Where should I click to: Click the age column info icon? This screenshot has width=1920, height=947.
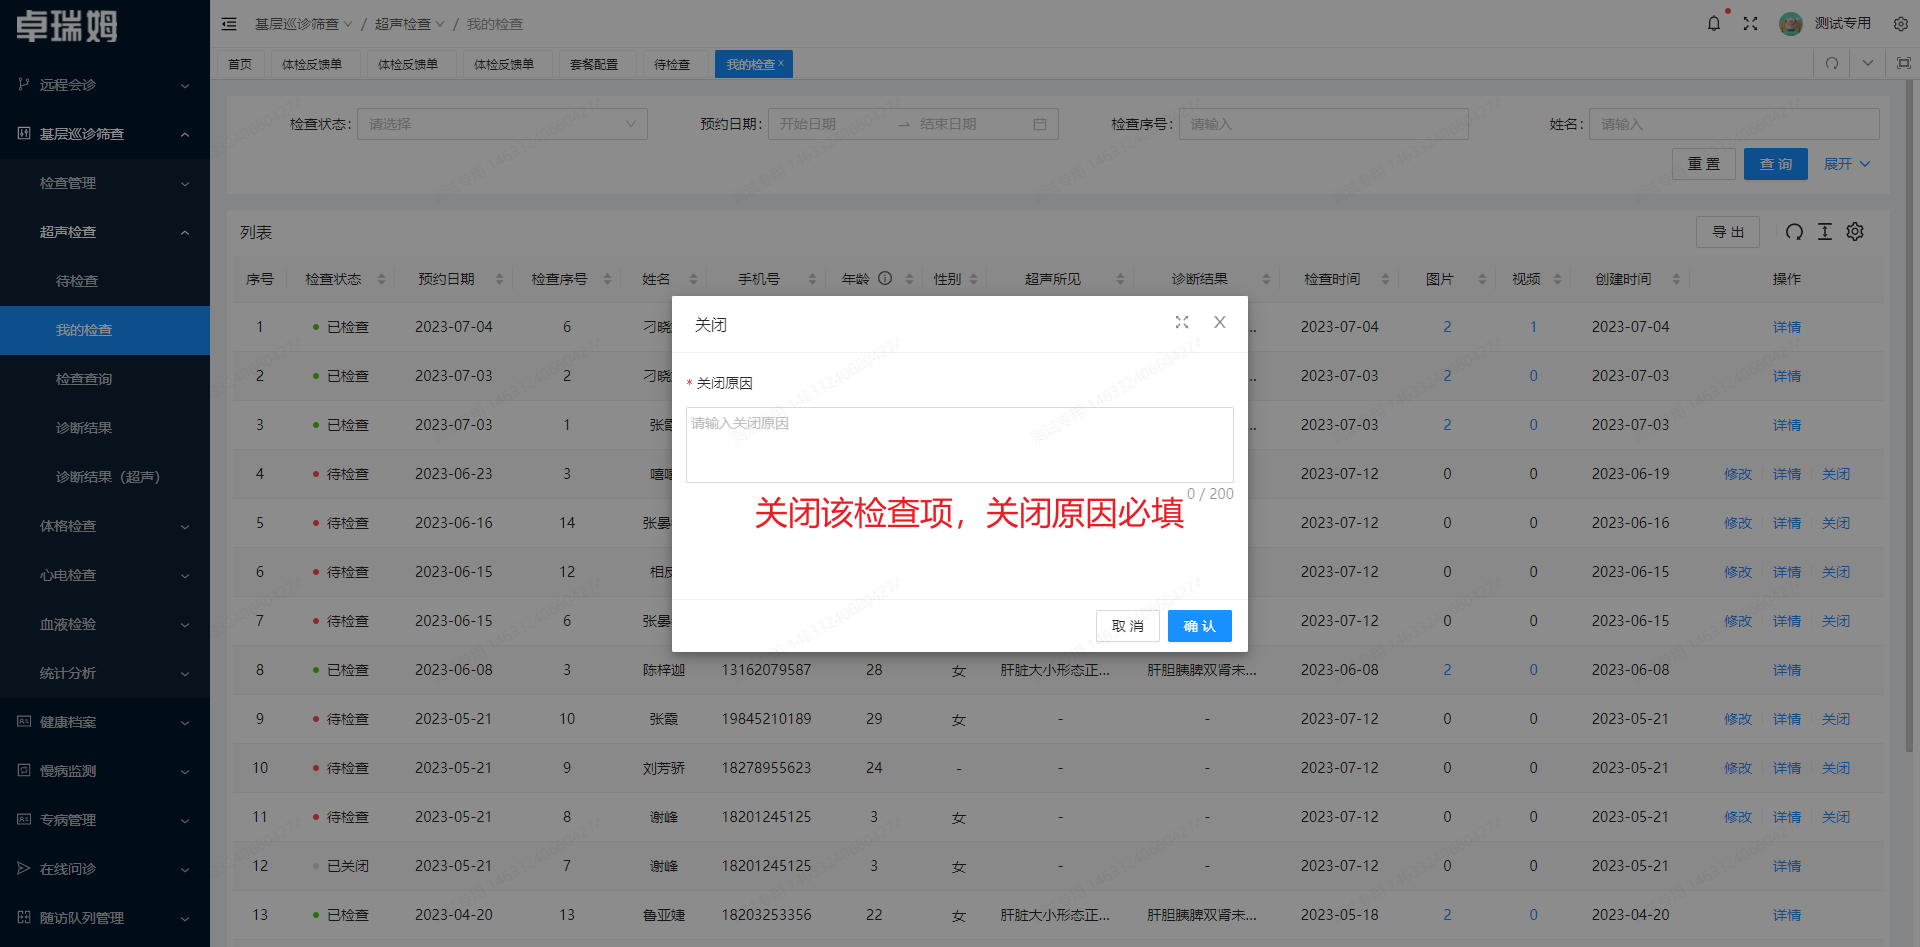885,279
